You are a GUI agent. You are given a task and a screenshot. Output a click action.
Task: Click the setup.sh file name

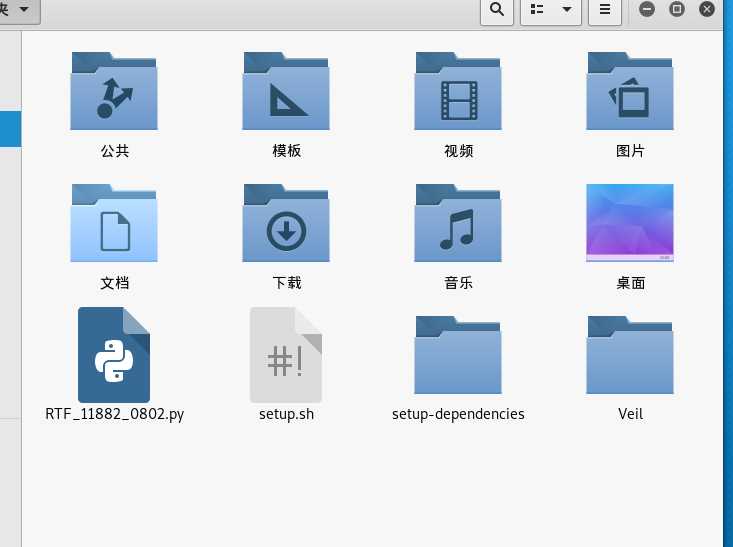coord(287,414)
